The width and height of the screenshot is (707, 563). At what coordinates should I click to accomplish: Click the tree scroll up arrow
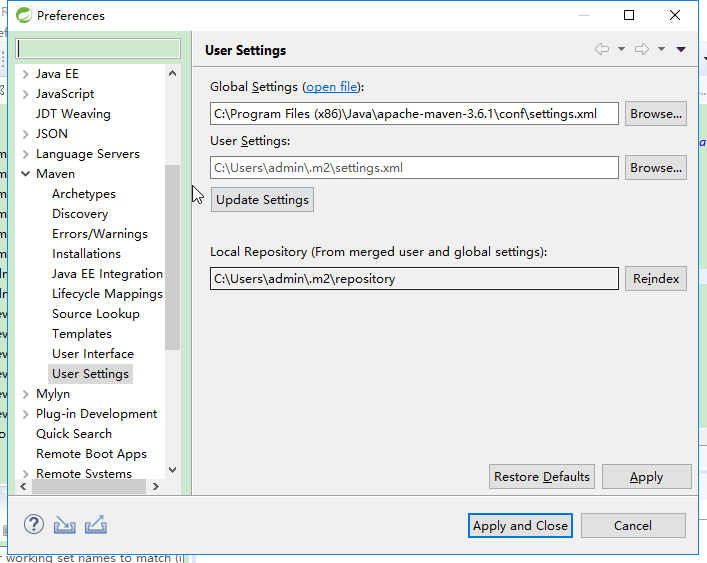(x=172, y=73)
